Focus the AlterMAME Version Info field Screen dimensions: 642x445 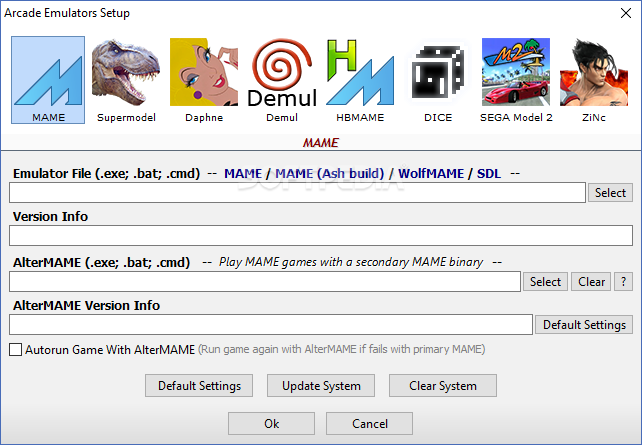point(271,325)
